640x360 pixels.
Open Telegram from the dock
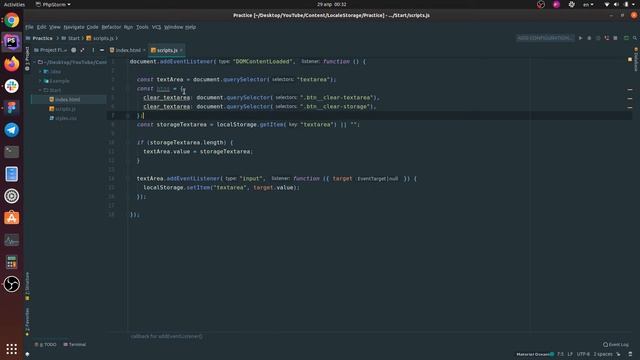click(11, 130)
